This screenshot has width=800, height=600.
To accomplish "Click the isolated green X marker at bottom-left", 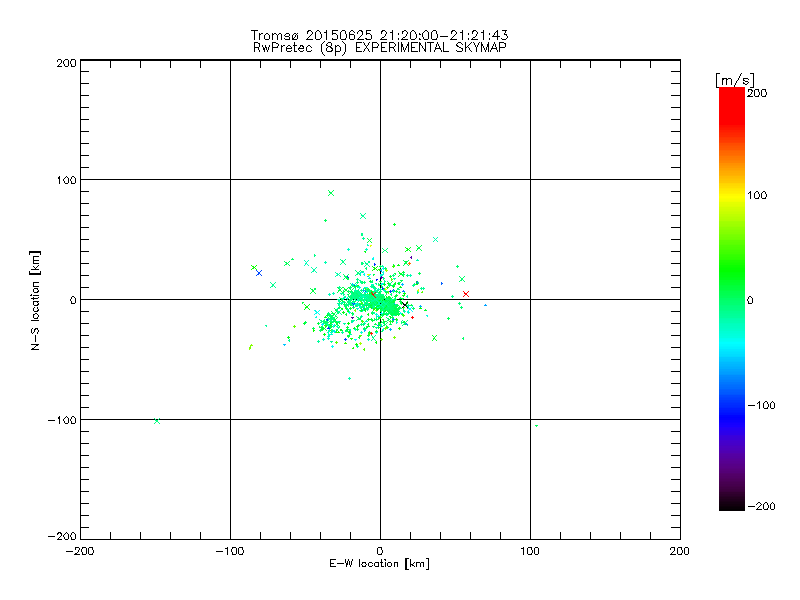I will (x=157, y=421).
